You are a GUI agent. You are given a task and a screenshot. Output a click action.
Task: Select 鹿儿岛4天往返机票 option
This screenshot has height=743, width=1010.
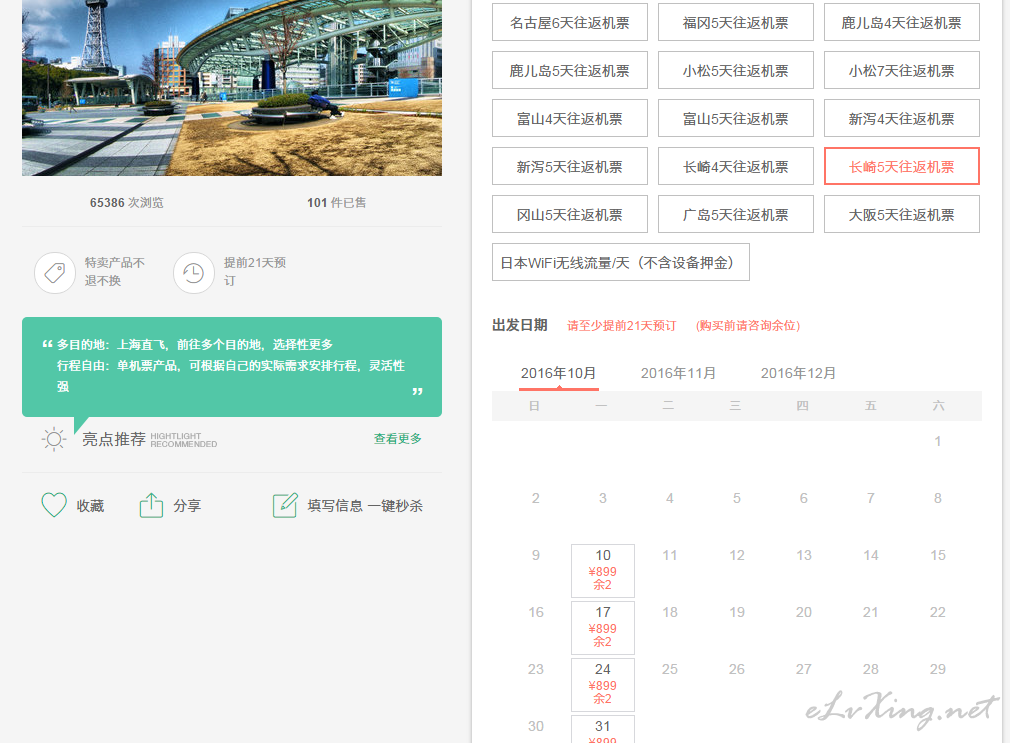tap(902, 23)
